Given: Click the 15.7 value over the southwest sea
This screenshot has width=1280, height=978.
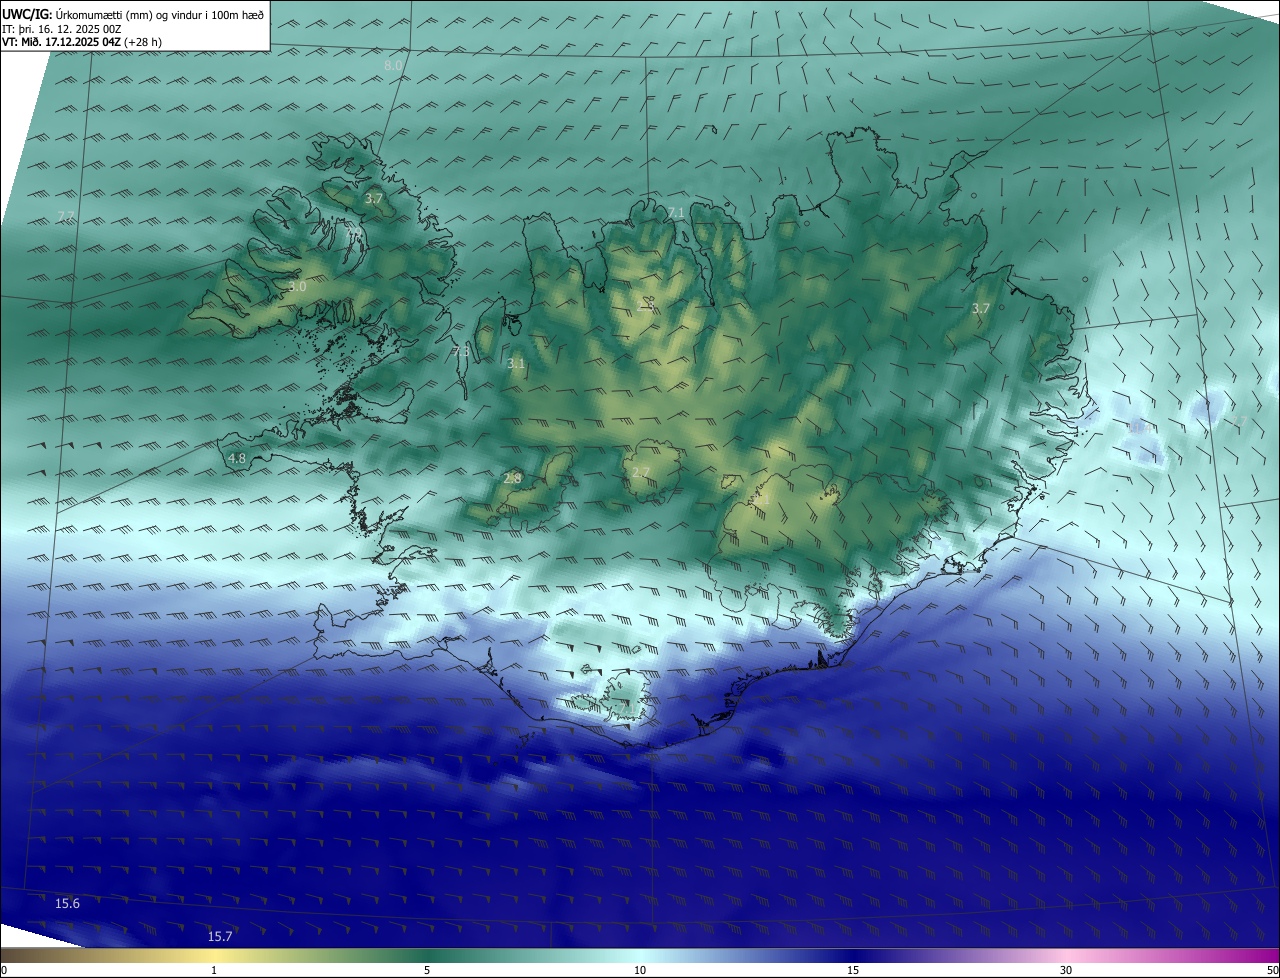Looking at the screenshot, I should (220, 936).
